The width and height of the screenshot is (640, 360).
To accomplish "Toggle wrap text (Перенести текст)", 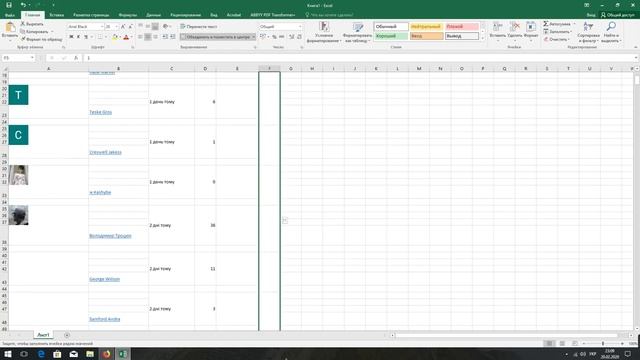I will 199,27.
